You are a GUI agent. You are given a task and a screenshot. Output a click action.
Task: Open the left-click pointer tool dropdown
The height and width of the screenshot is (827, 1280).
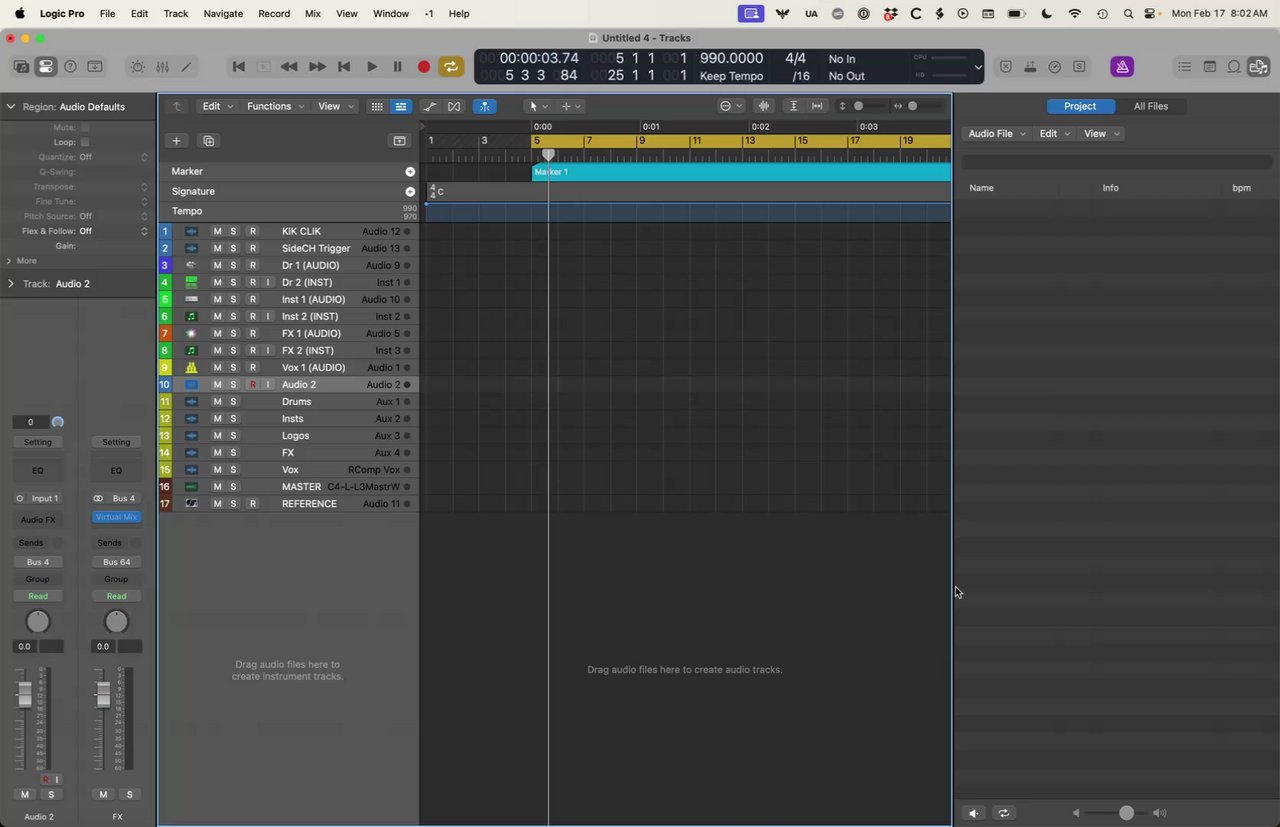pos(538,106)
